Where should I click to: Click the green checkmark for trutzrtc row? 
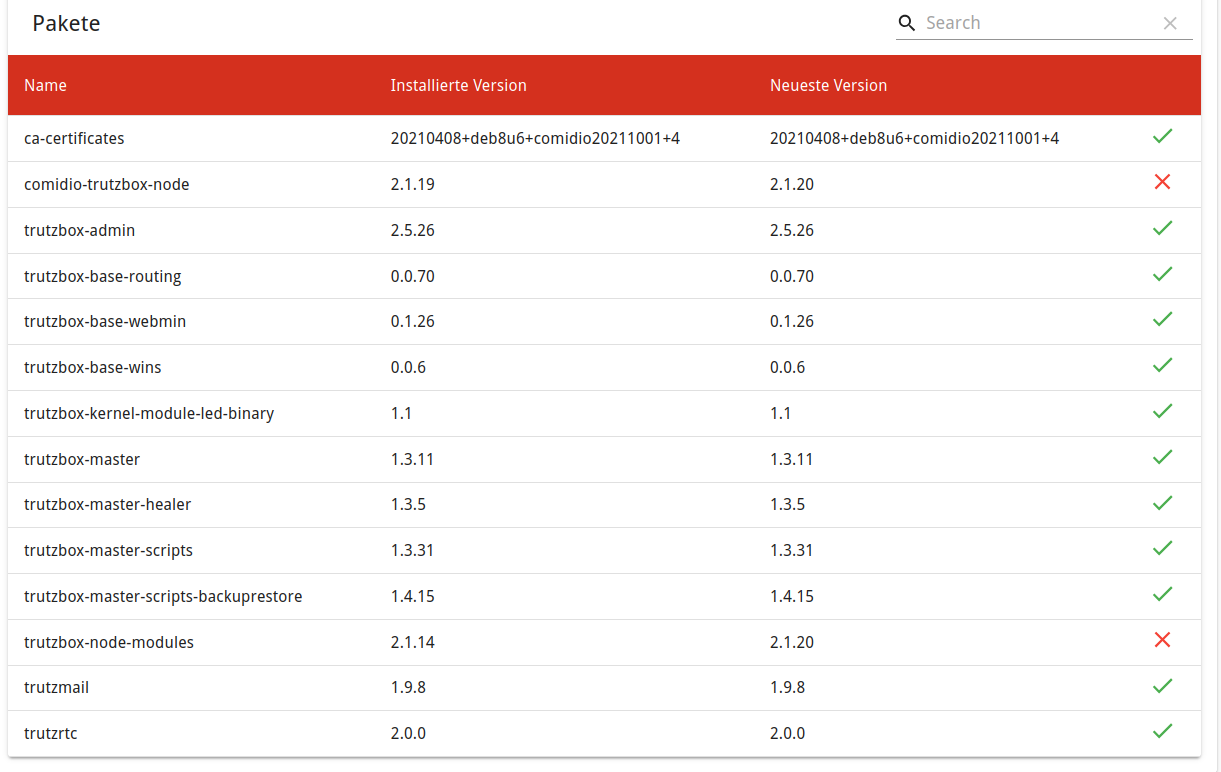tap(1162, 731)
